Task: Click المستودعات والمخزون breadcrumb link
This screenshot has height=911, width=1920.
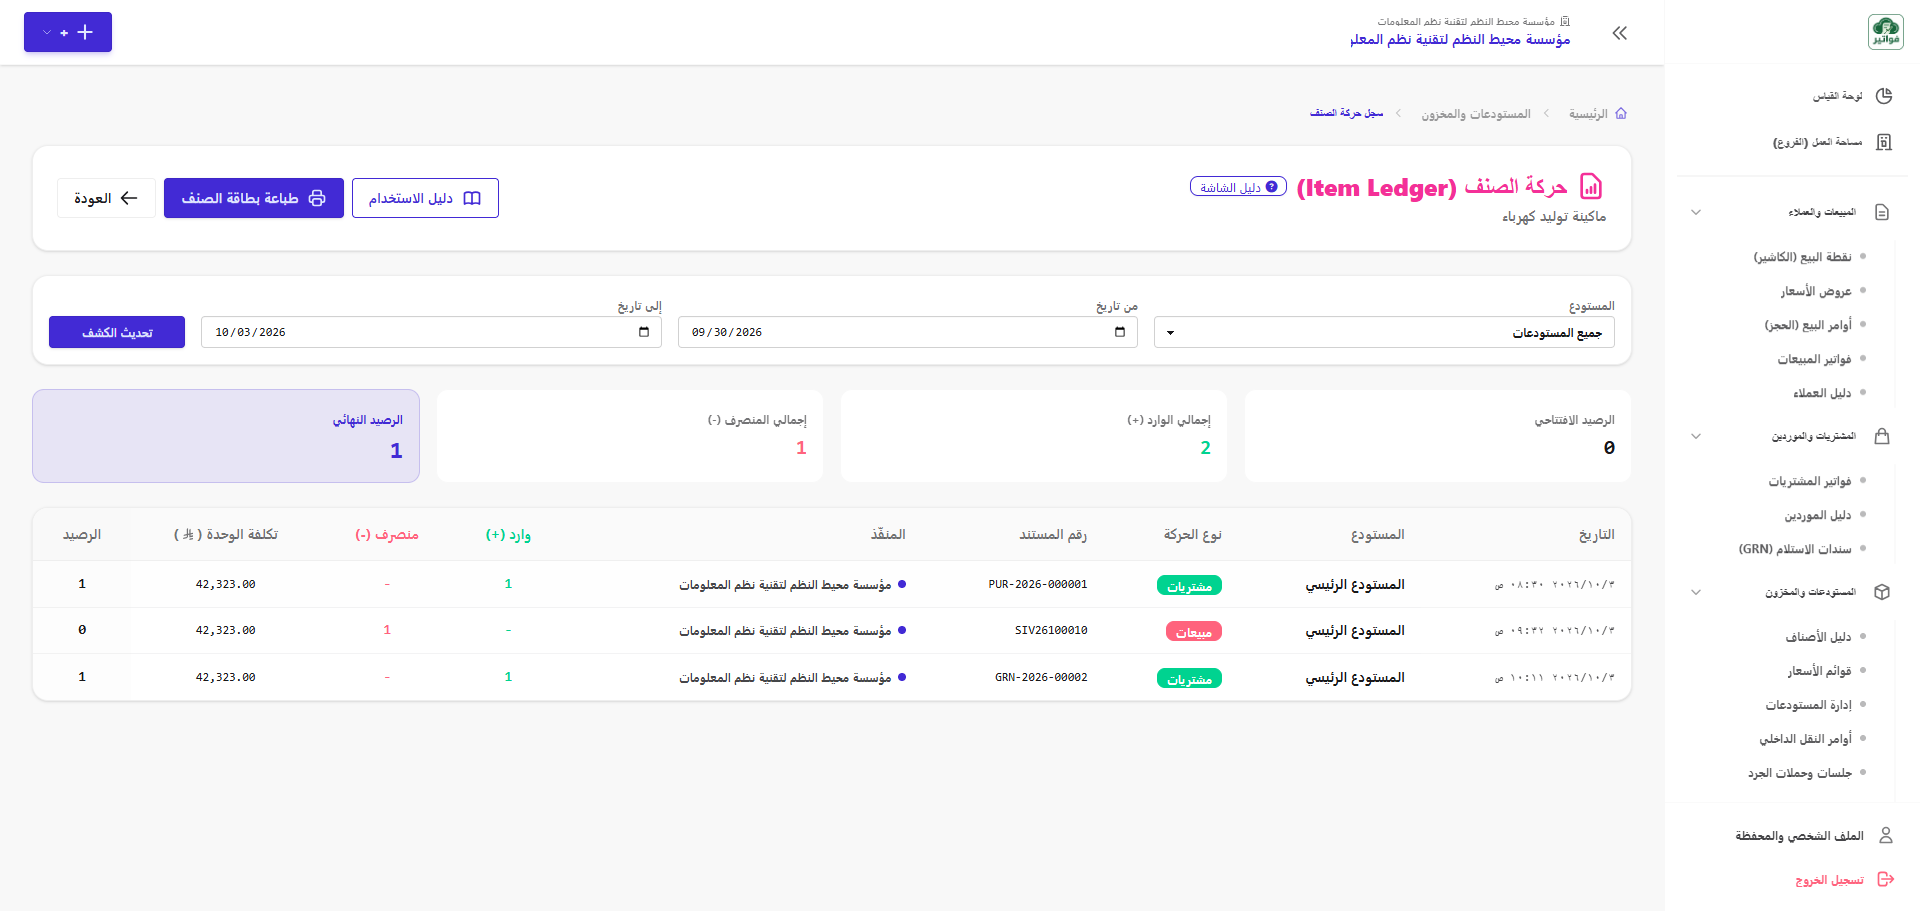Action: pos(1476,114)
